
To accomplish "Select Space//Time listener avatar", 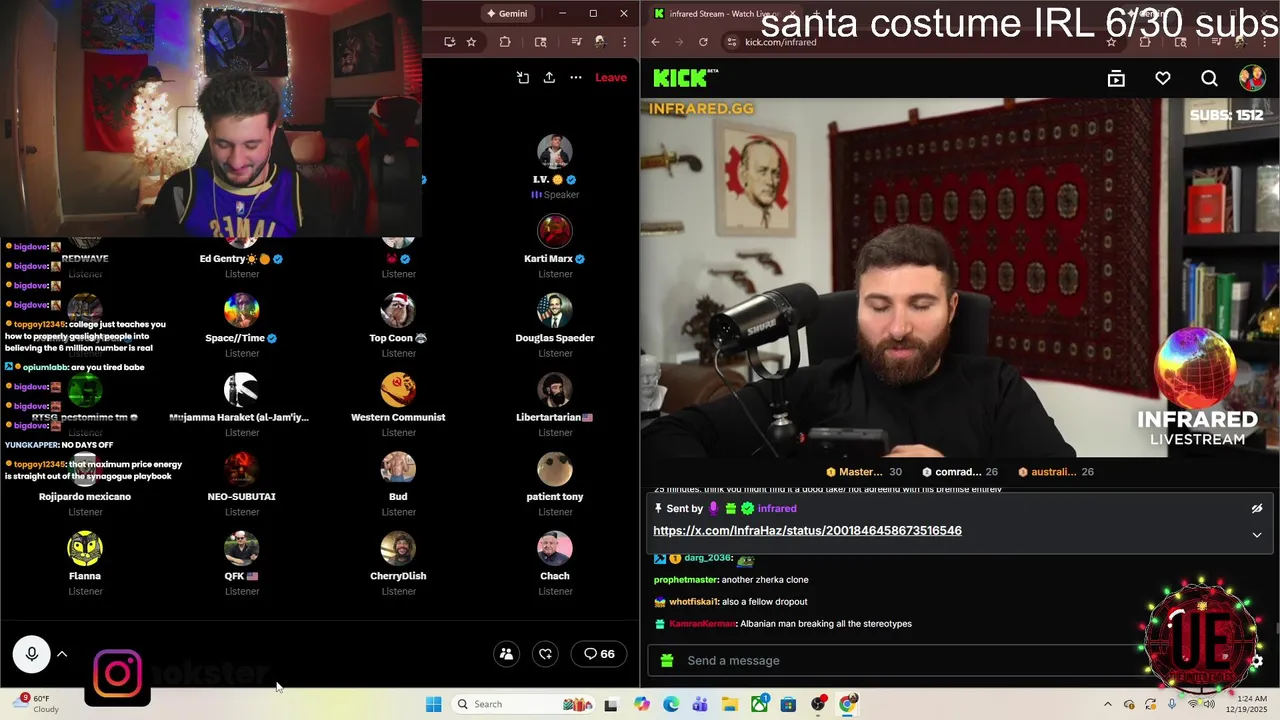I will [241, 311].
